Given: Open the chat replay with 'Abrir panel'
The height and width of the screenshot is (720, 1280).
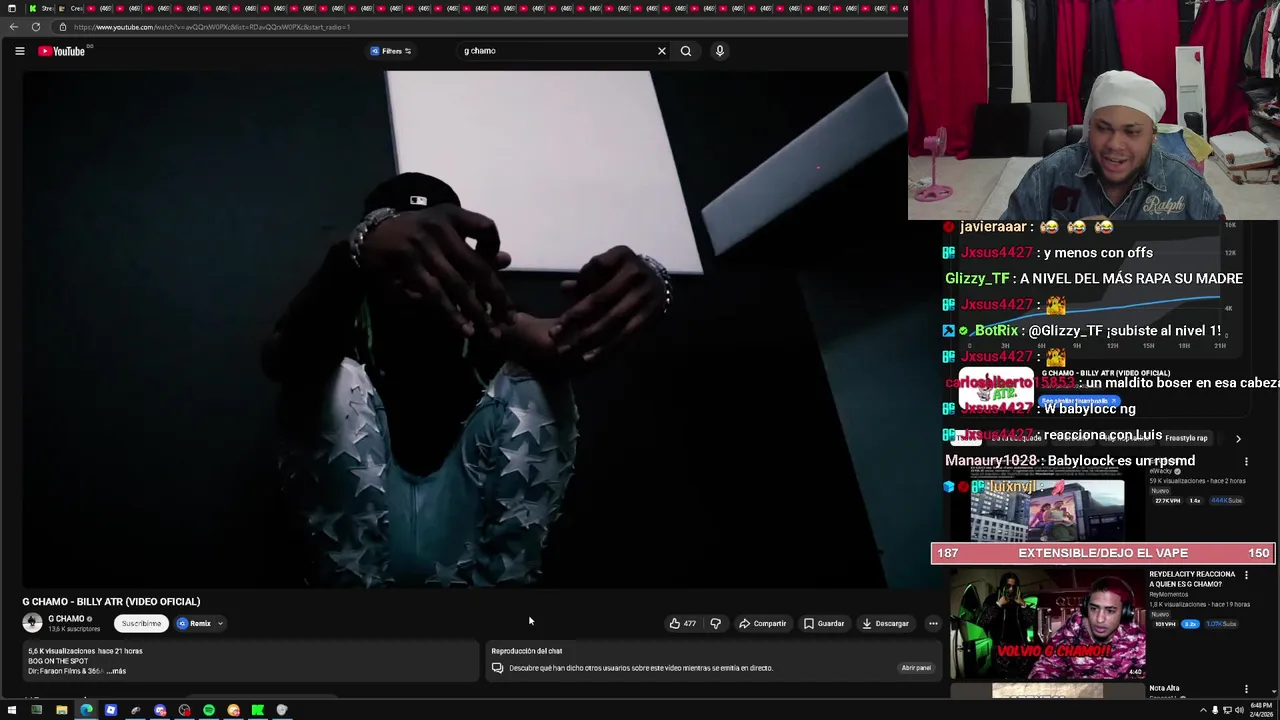Looking at the screenshot, I should (916, 668).
